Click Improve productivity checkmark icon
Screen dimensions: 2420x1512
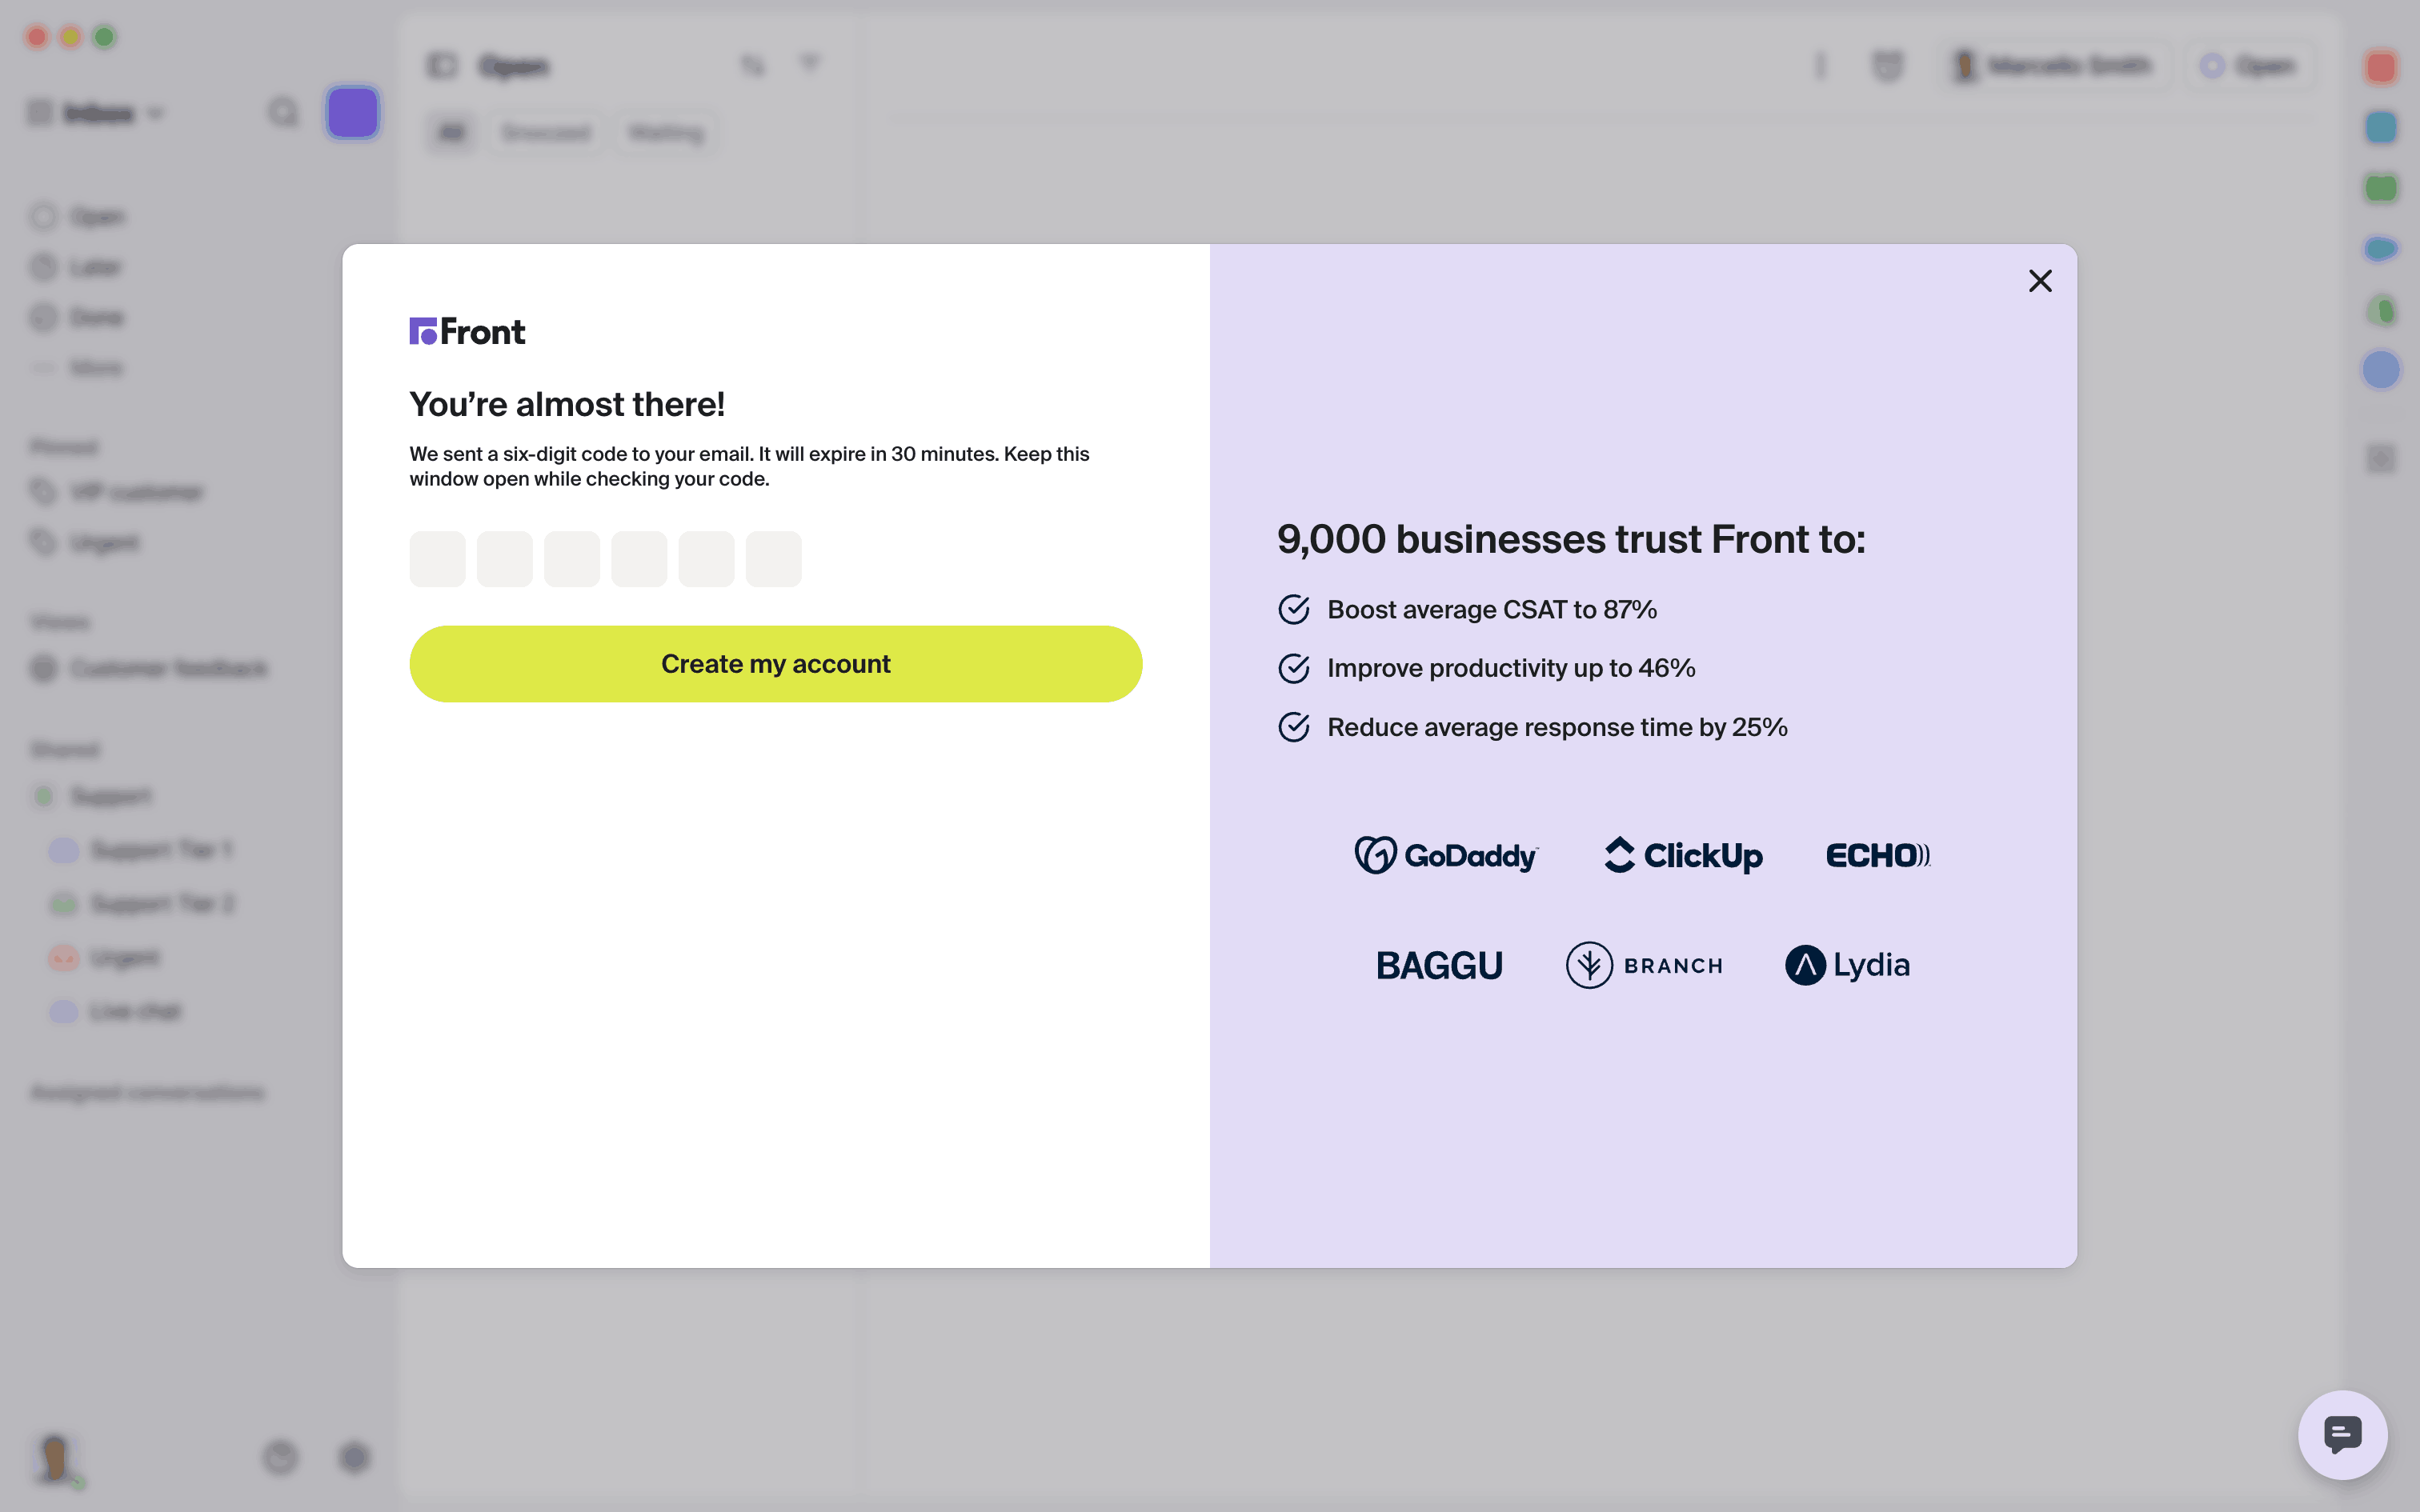pyautogui.click(x=1294, y=668)
